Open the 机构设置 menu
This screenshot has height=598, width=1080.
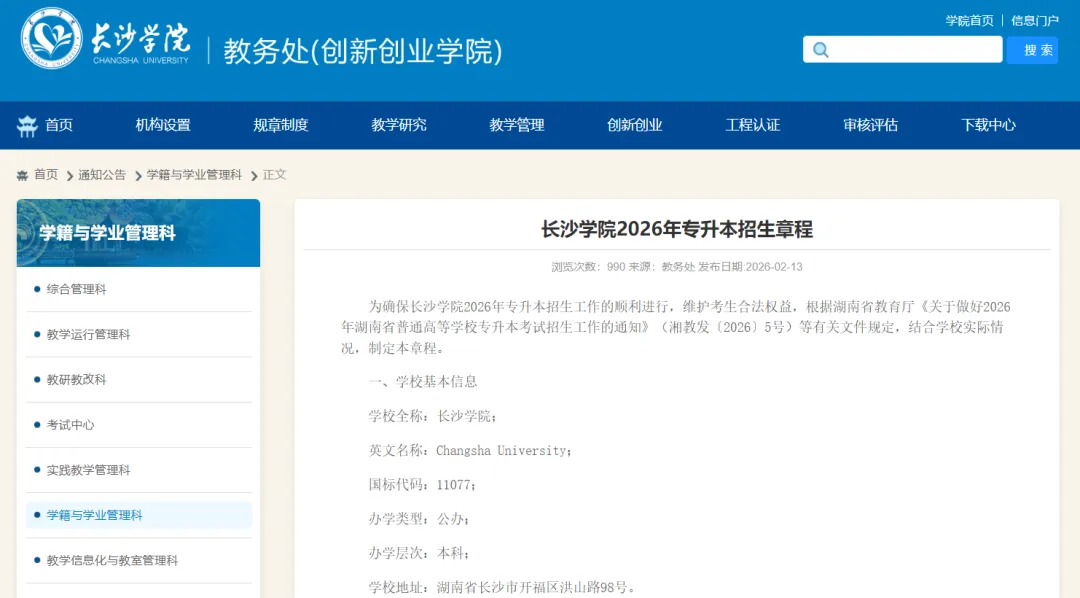coord(163,125)
